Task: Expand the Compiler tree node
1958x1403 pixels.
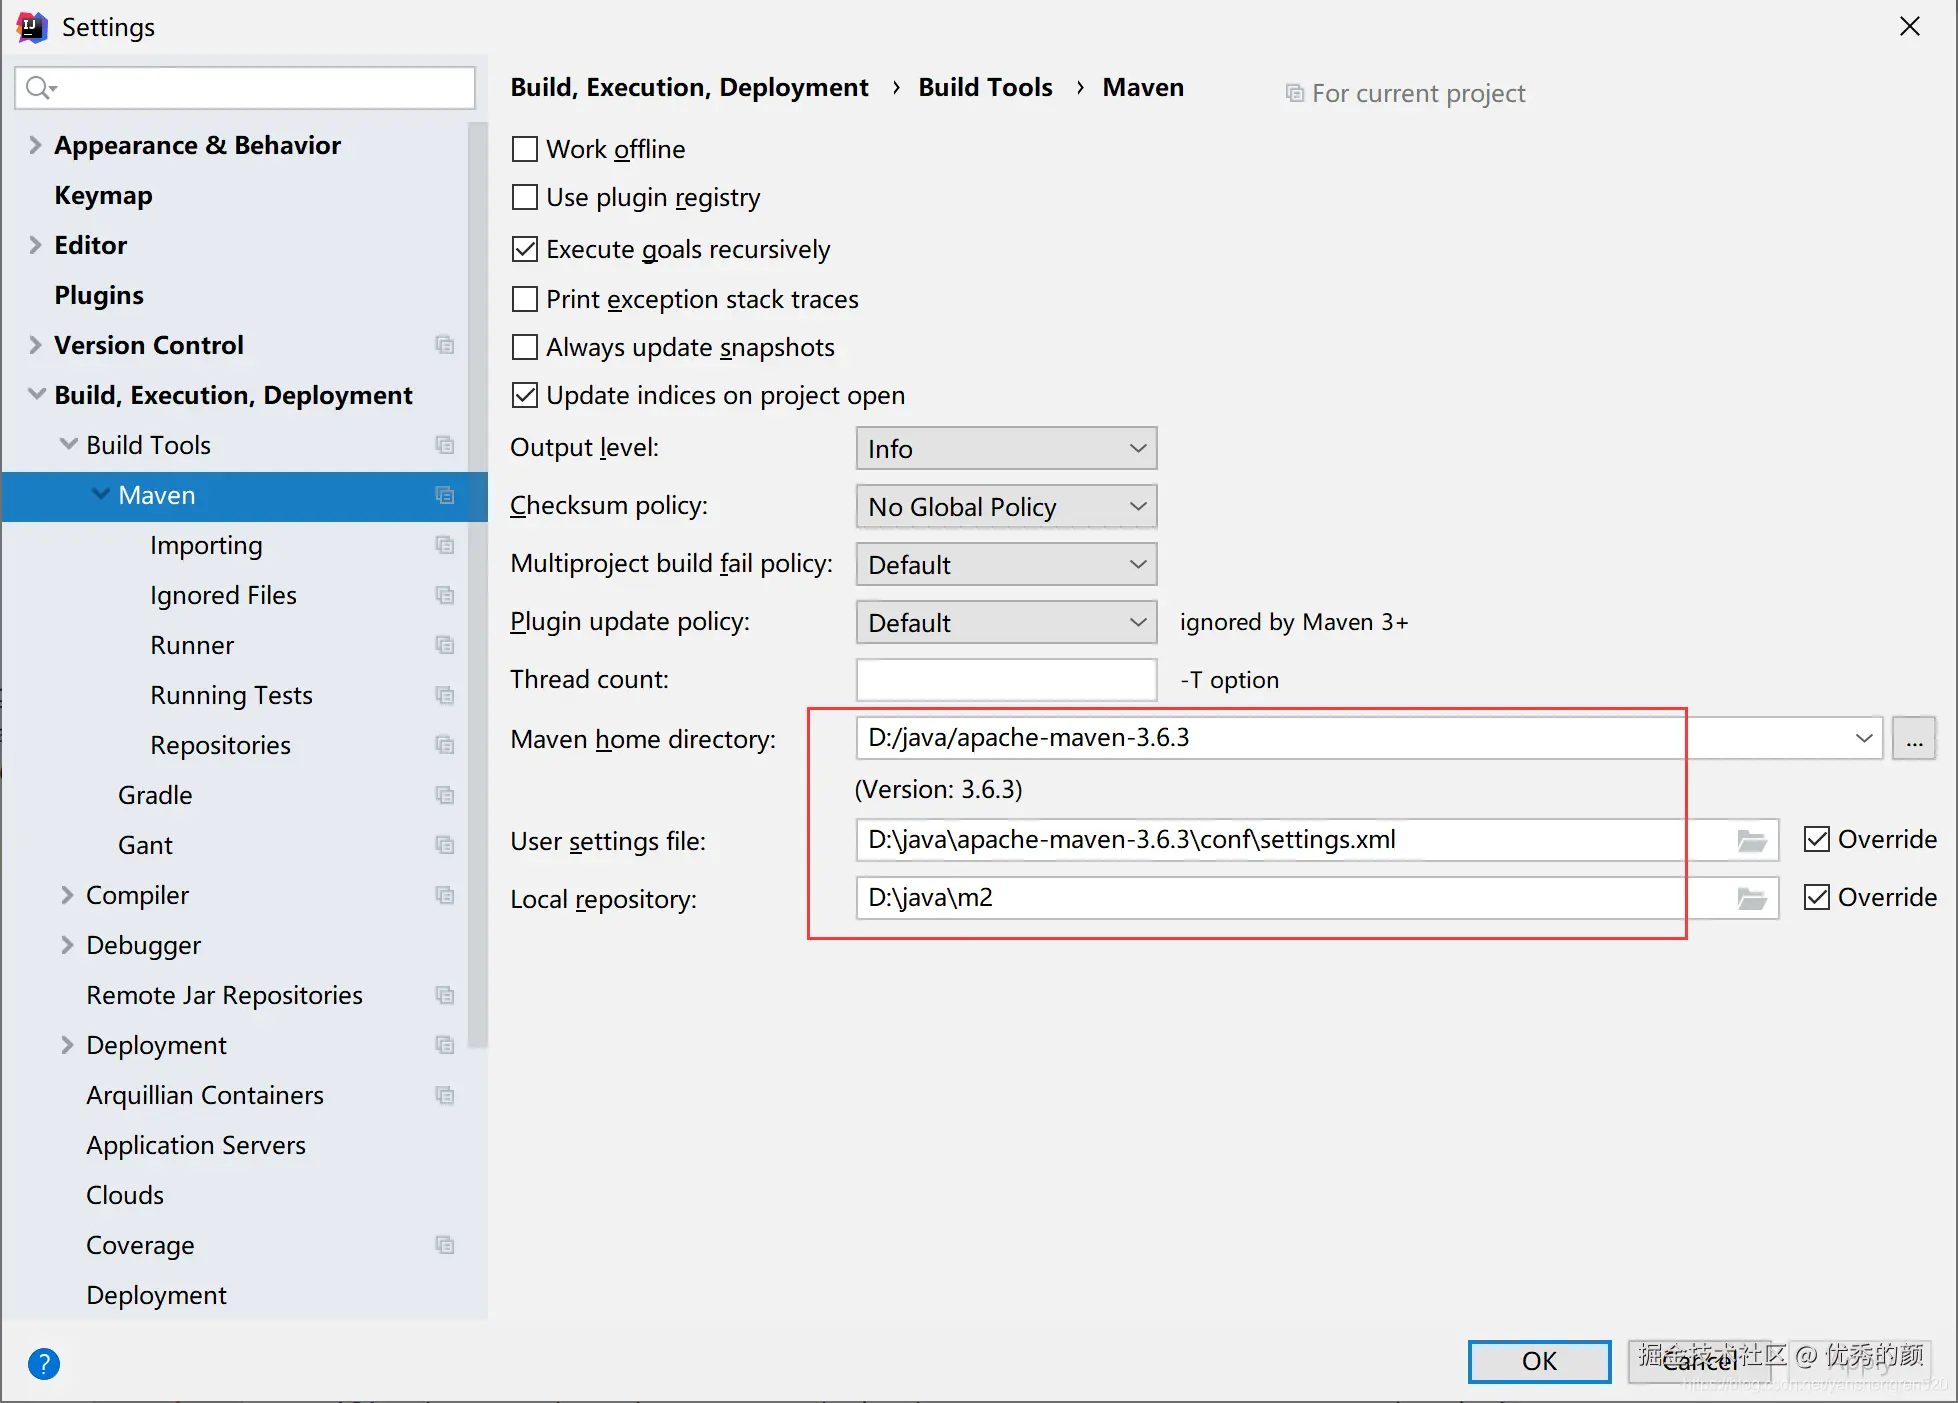Action: (x=67, y=895)
